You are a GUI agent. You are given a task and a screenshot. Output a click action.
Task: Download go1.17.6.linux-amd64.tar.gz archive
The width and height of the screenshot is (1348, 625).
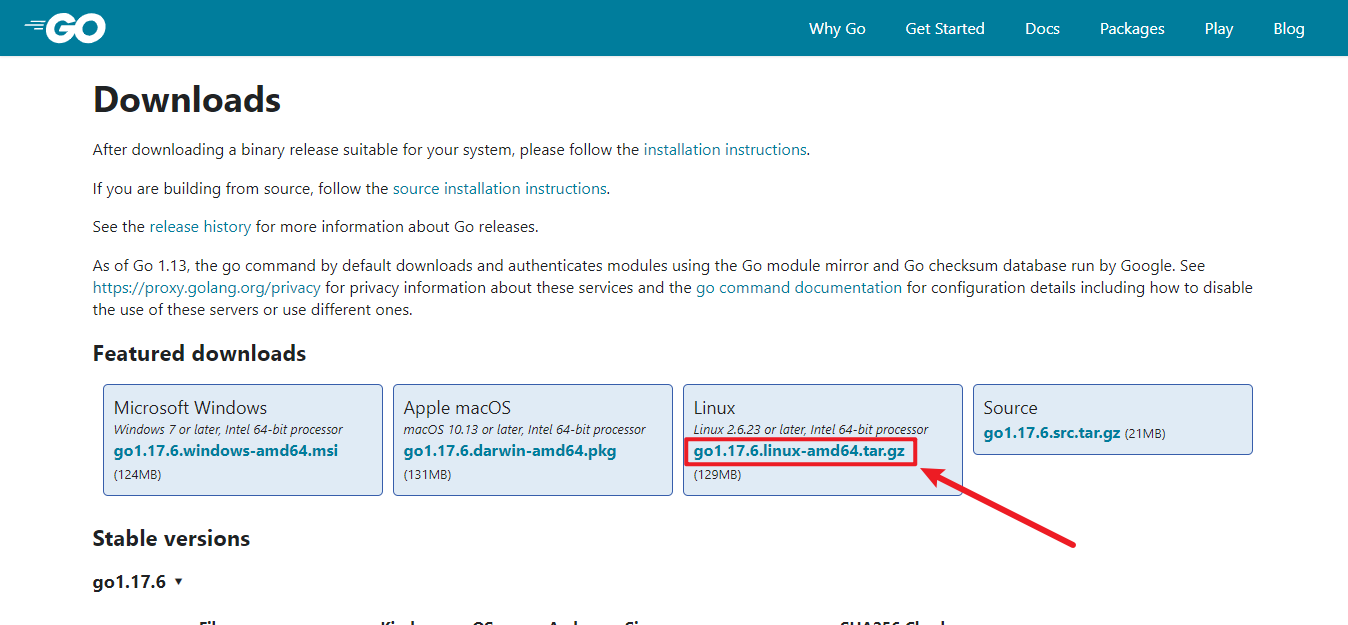point(799,450)
